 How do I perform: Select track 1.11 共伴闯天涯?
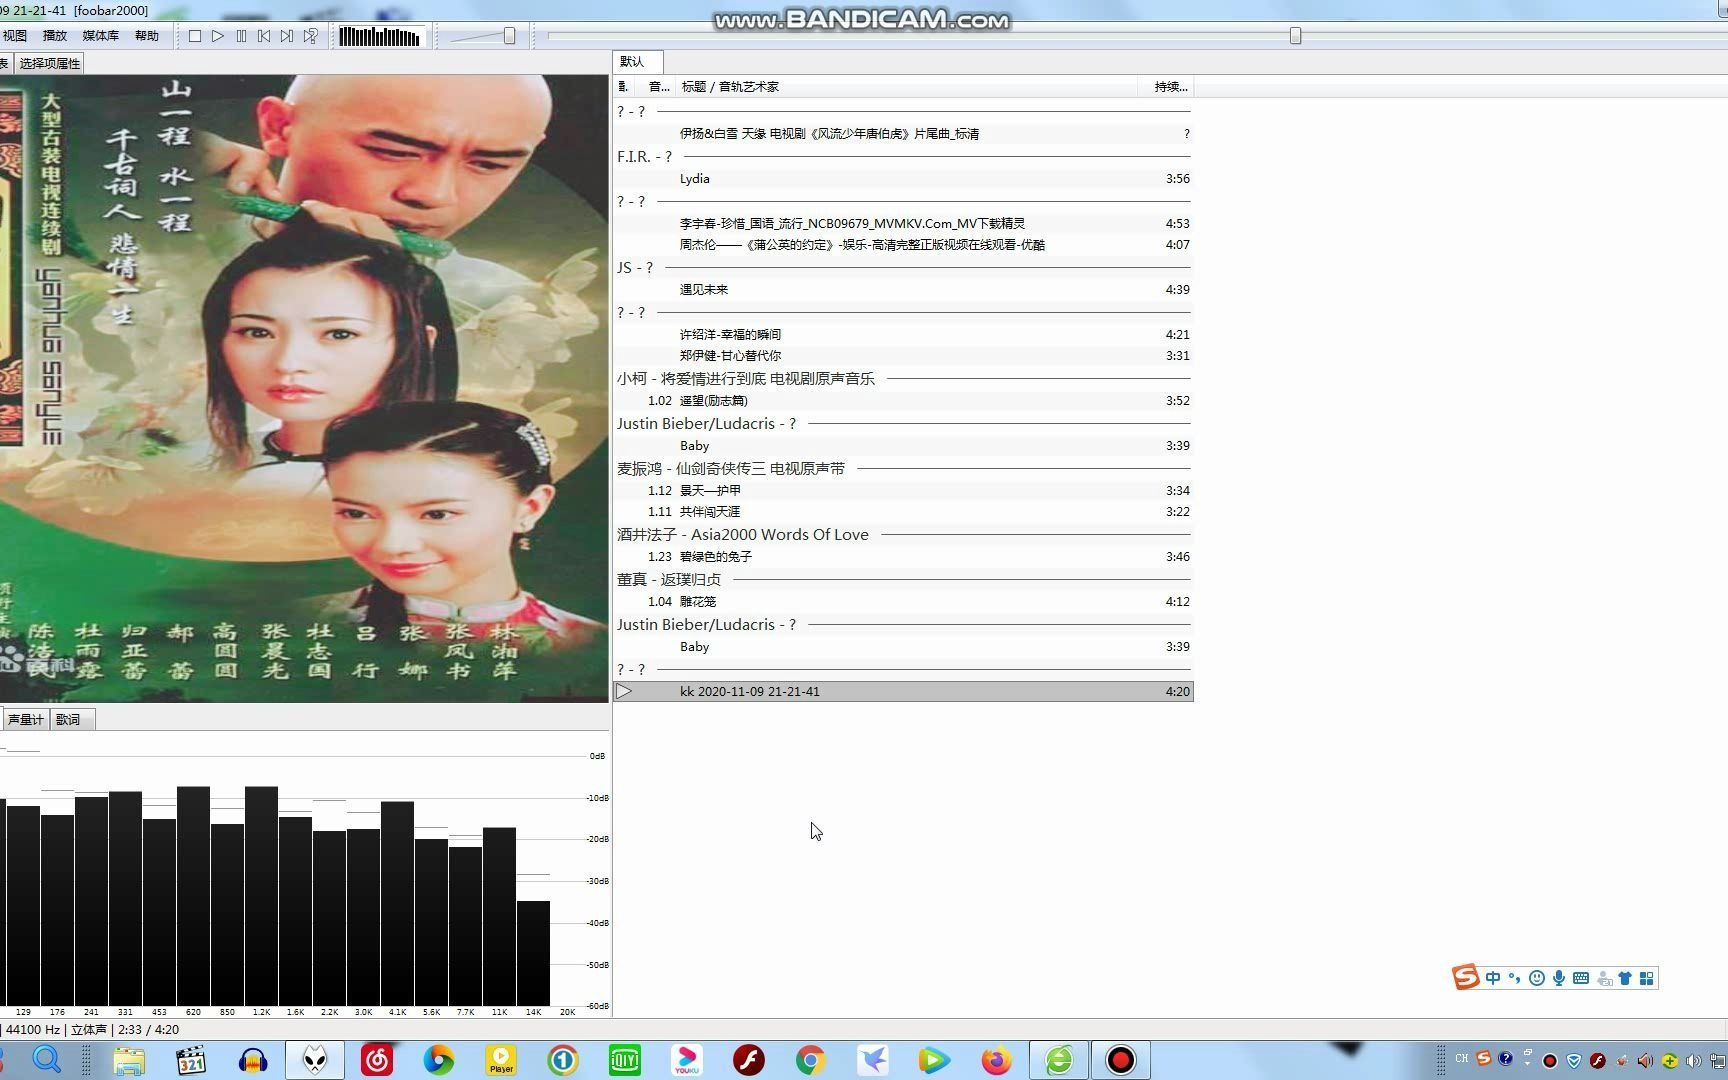[x=903, y=512]
